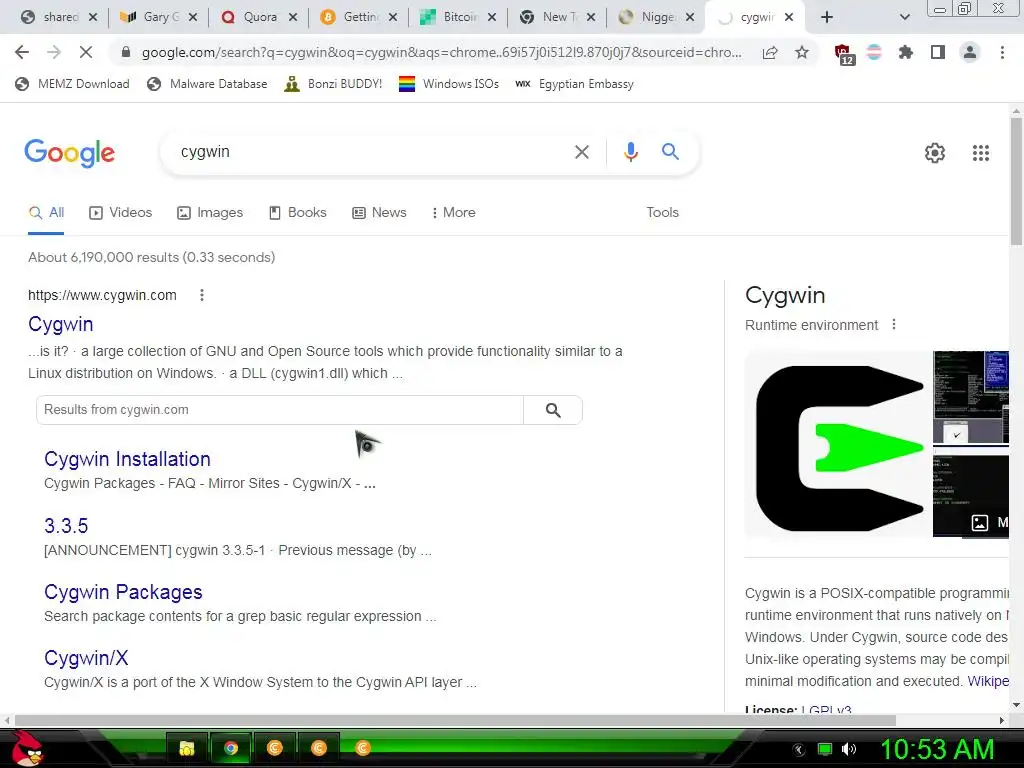Image resolution: width=1024 pixels, height=768 pixels.
Task: Click the browser forward arrow
Action: point(54,52)
